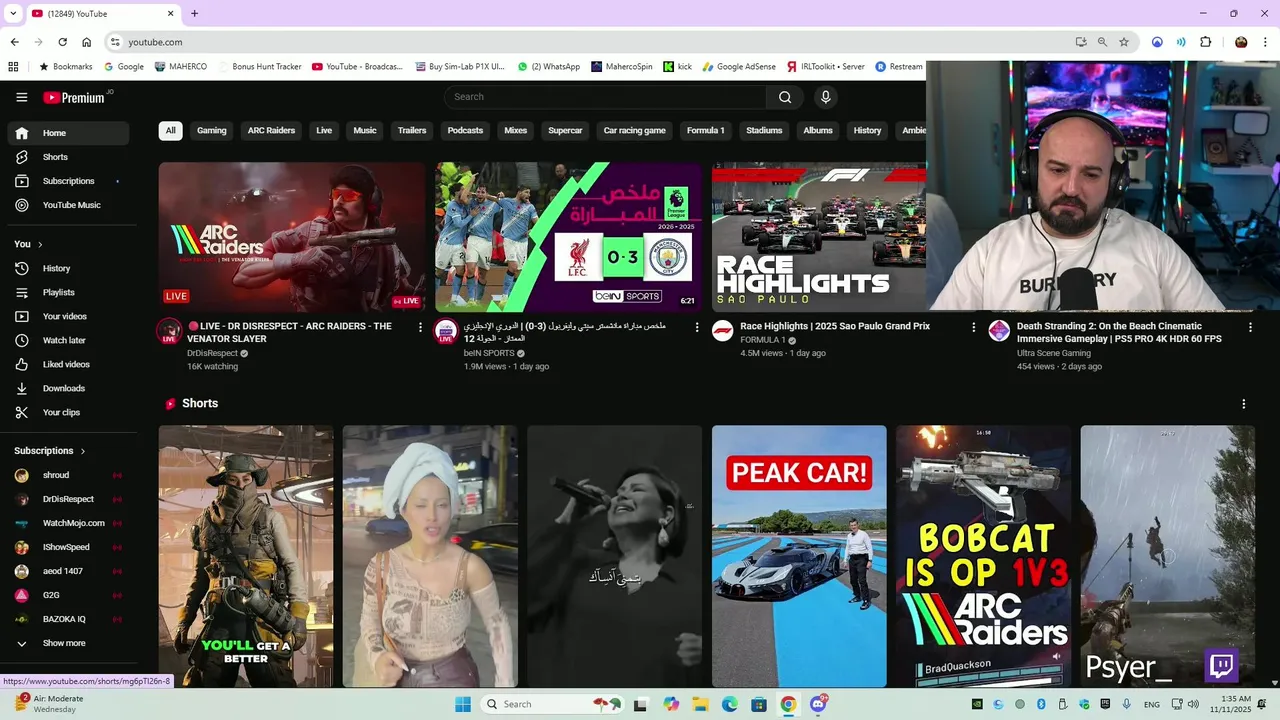Select the Formula 1 filter chip
This screenshot has height=720, width=1280.
click(x=706, y=130)
